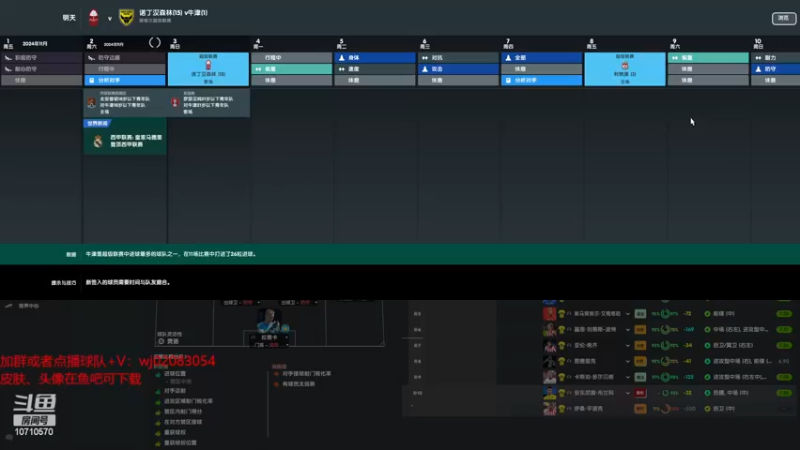This screenshot has height=450, width=800.
Task: Open the day 8 Liverpool match card
Action: tap(625, 69)
